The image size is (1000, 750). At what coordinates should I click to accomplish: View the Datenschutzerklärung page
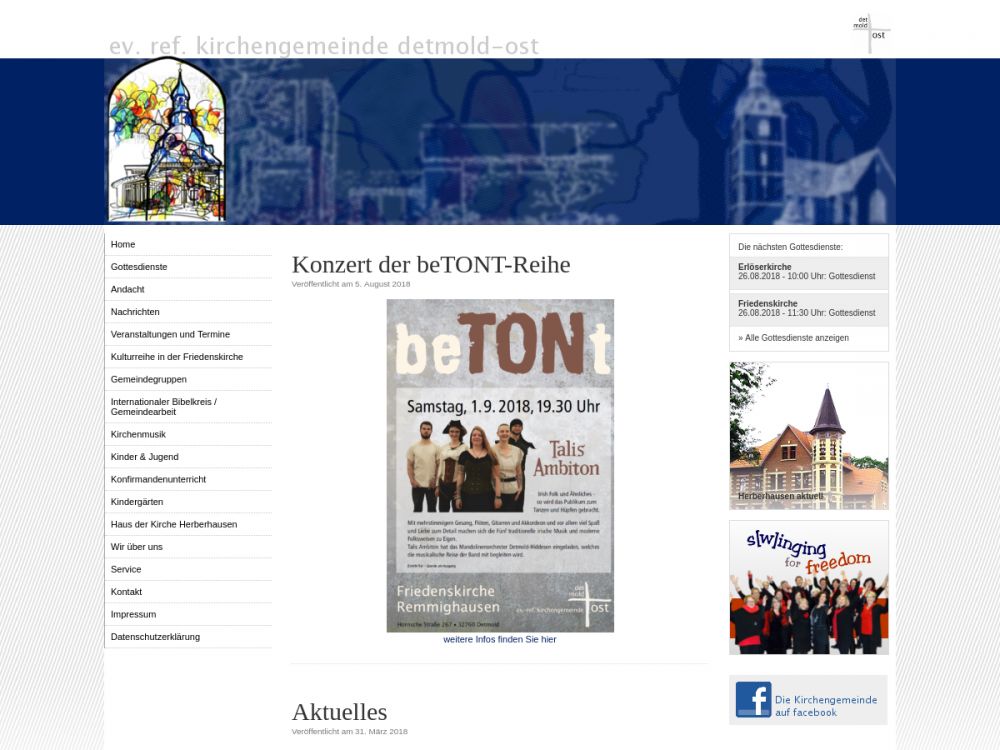155,637
